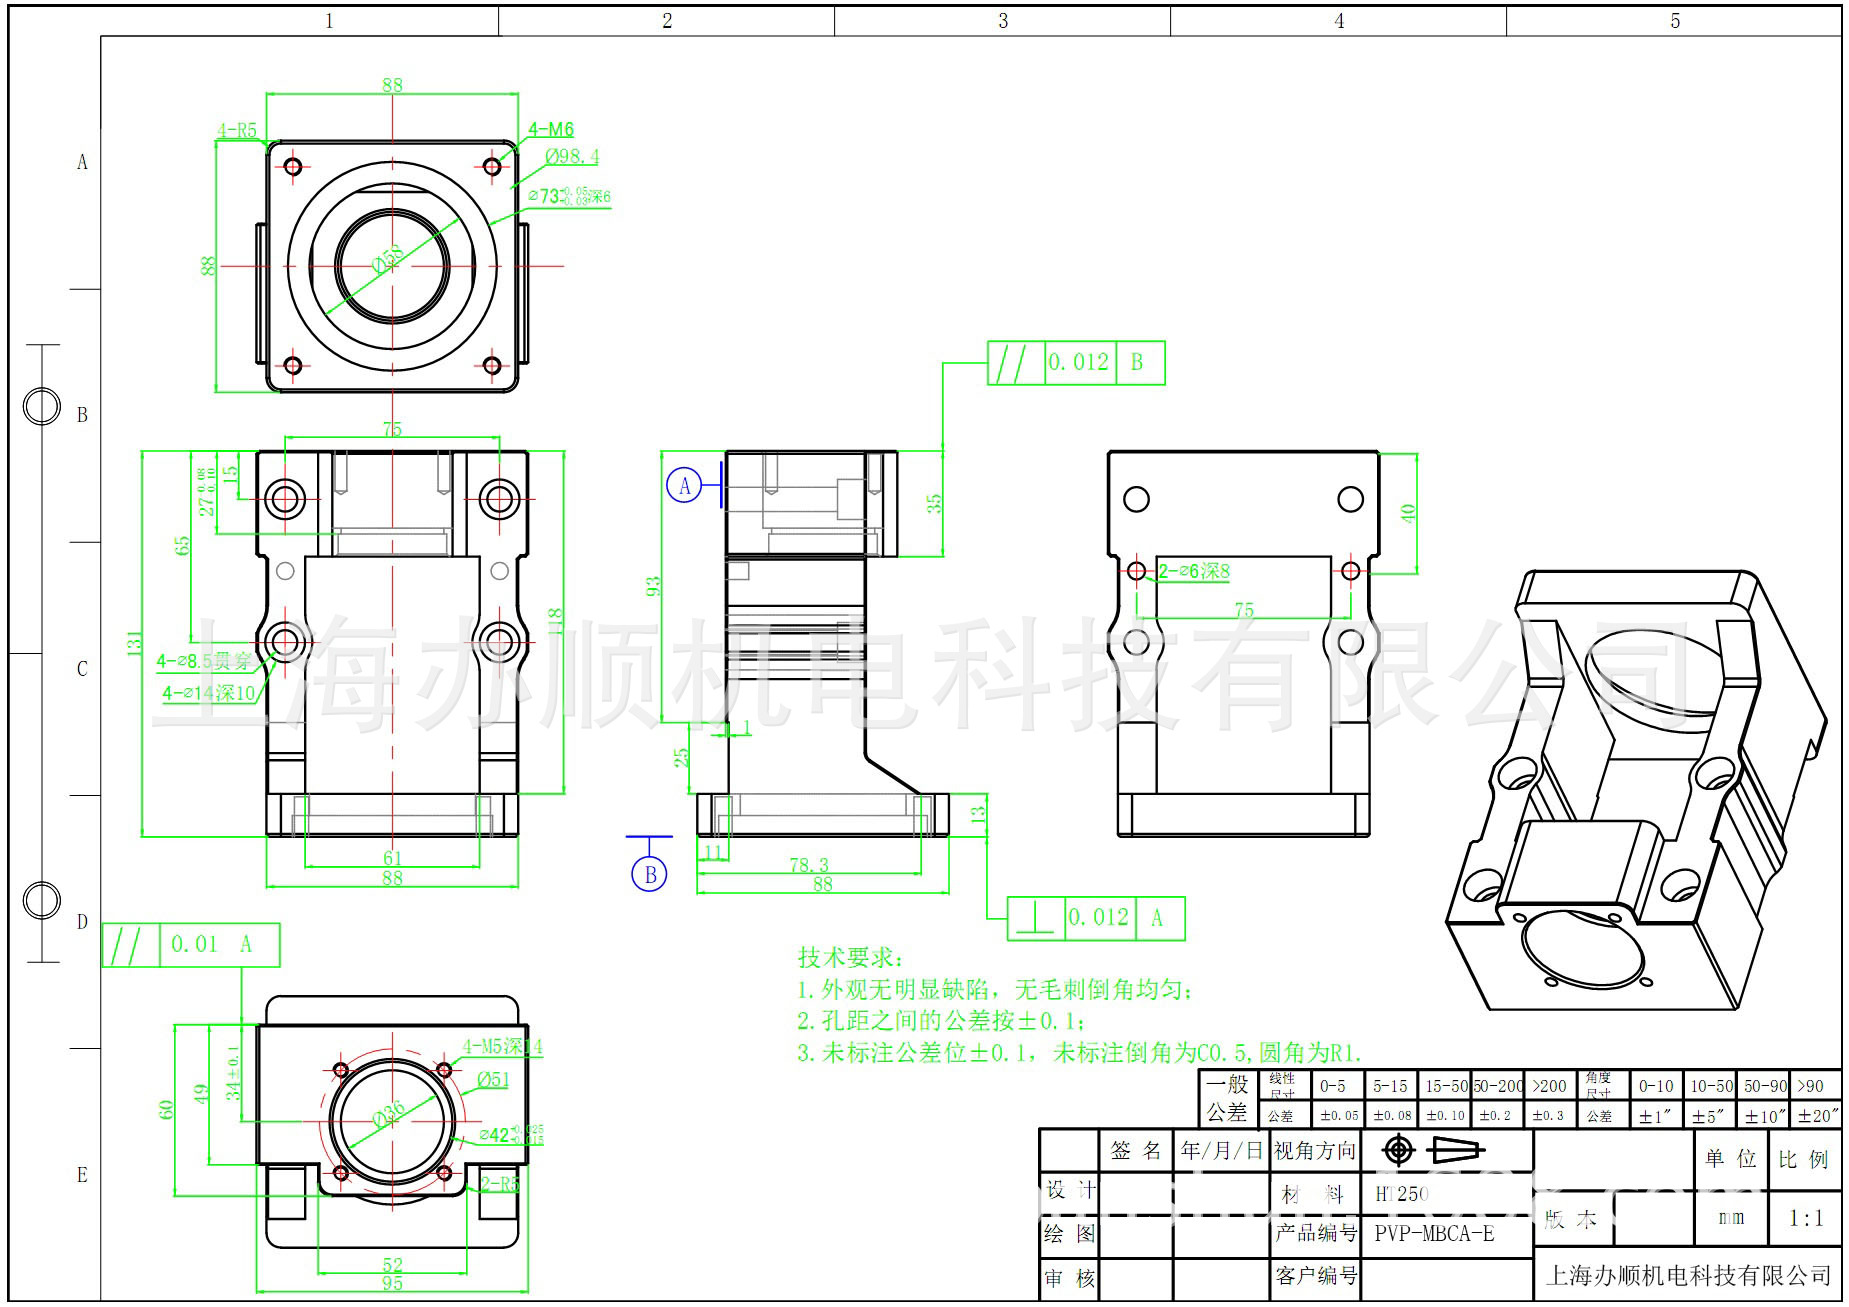The width and height of the screenshot is (1849, 1307).
Task: Click the '审核' row label
Action: pyautogui.click(x=1070, y=1278)
